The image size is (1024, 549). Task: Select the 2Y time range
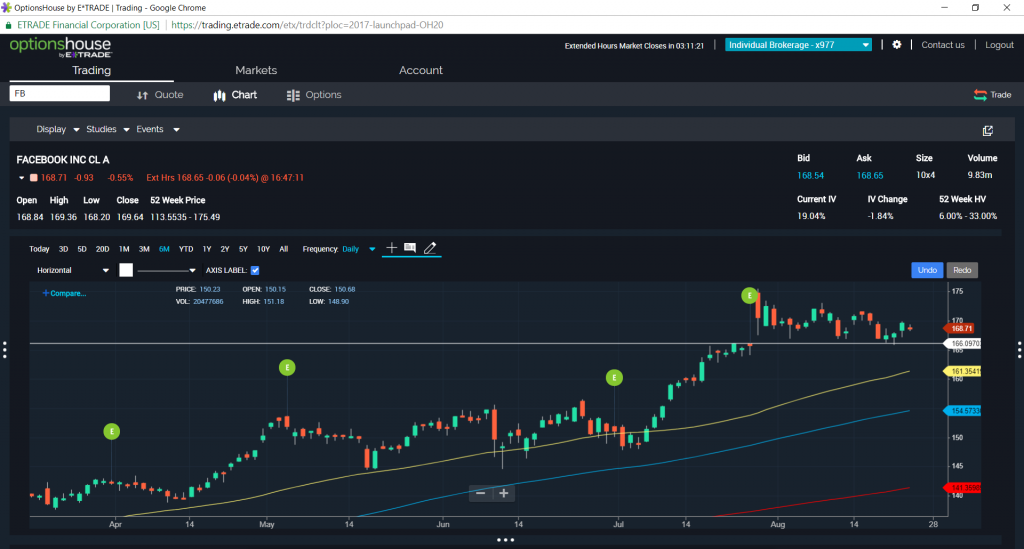225,249
